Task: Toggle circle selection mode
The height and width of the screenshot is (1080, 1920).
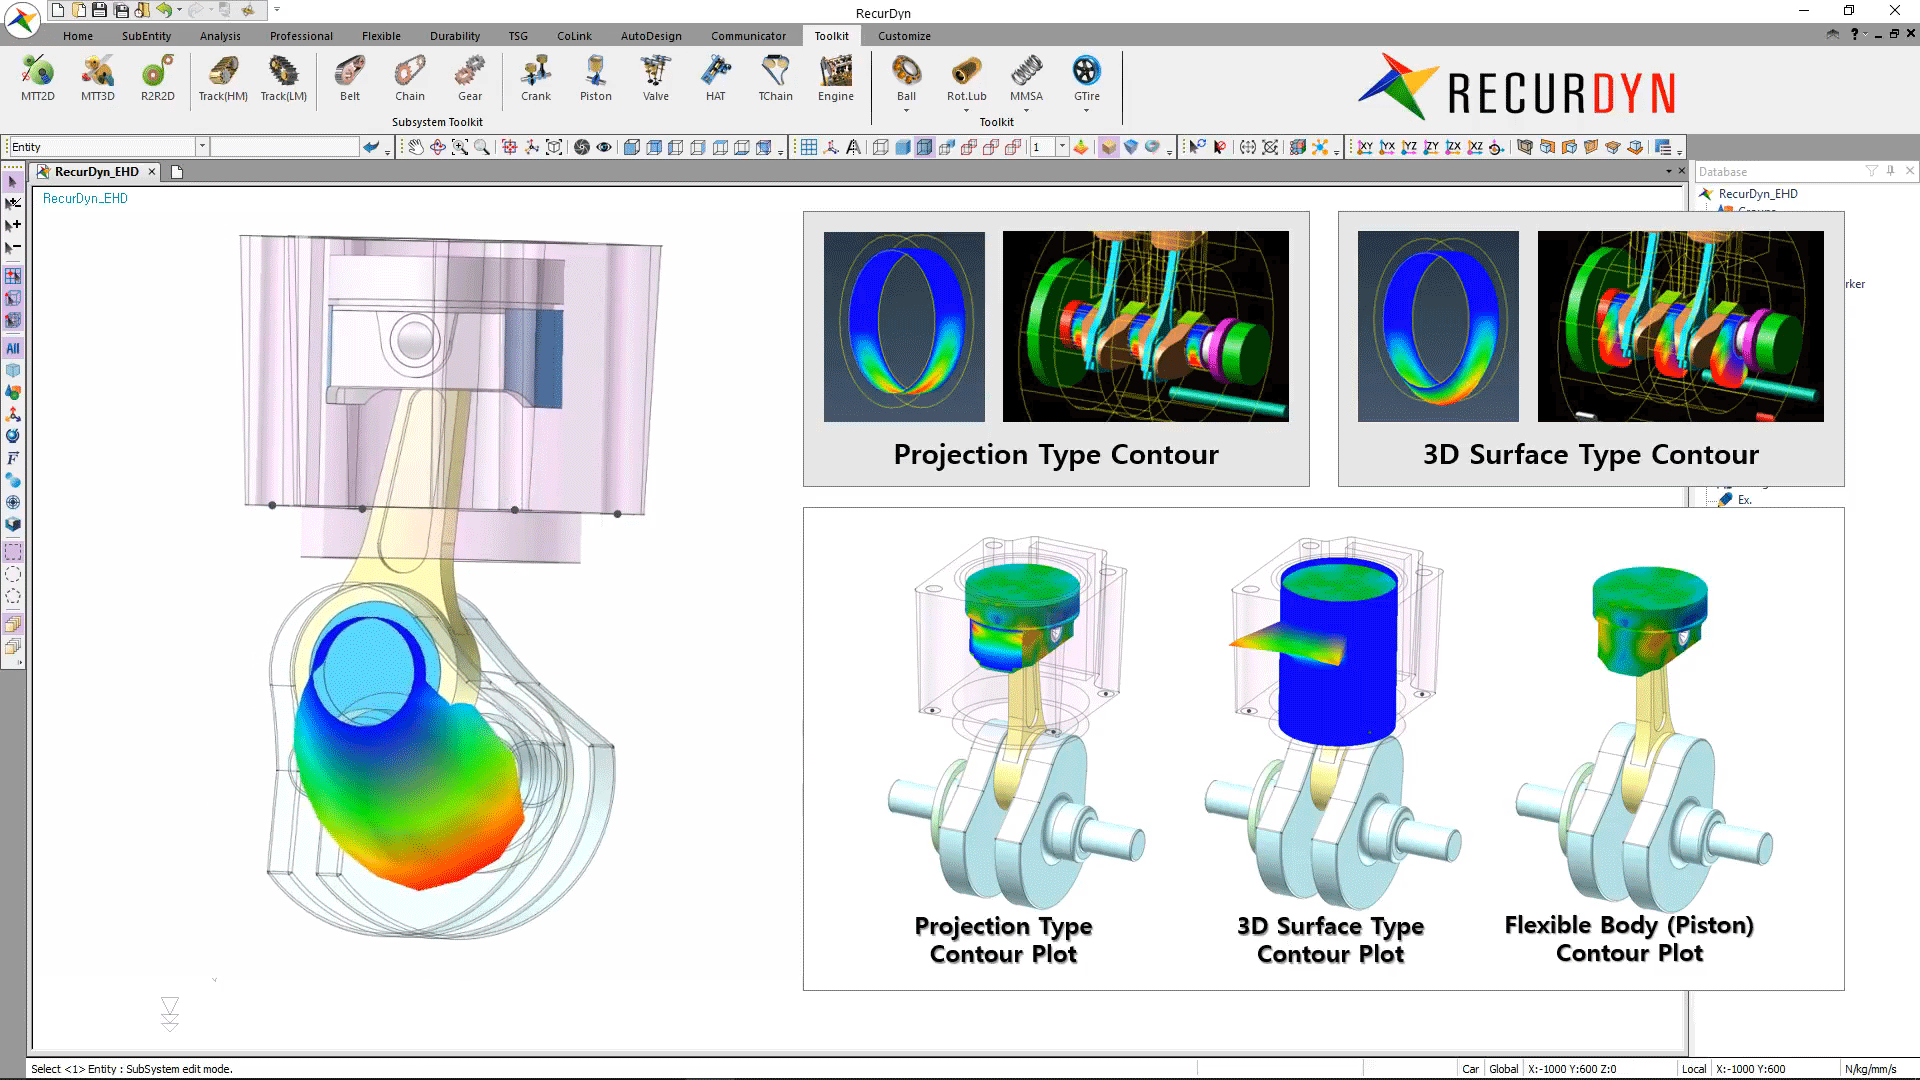Action: coord(13,574)
